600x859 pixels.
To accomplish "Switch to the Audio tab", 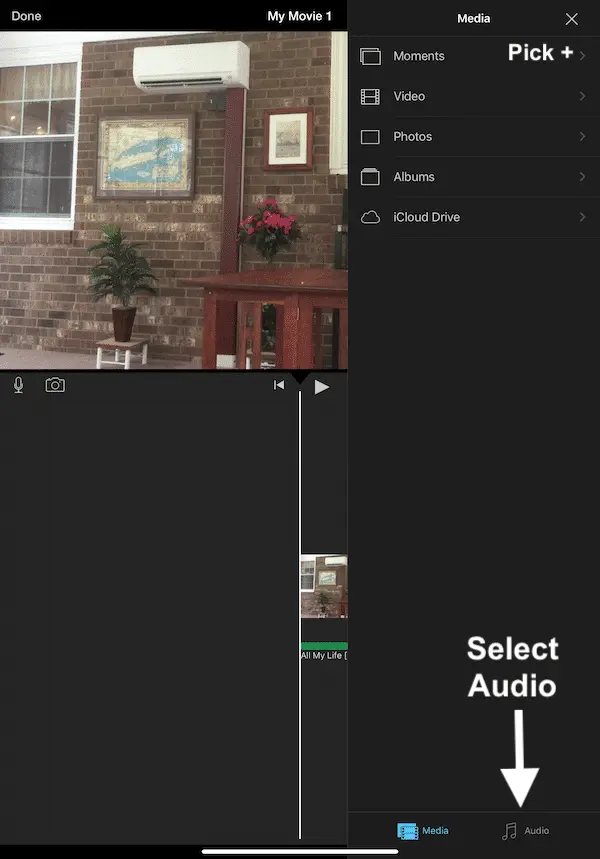I will pyautogui.click(x=526, y=831).
